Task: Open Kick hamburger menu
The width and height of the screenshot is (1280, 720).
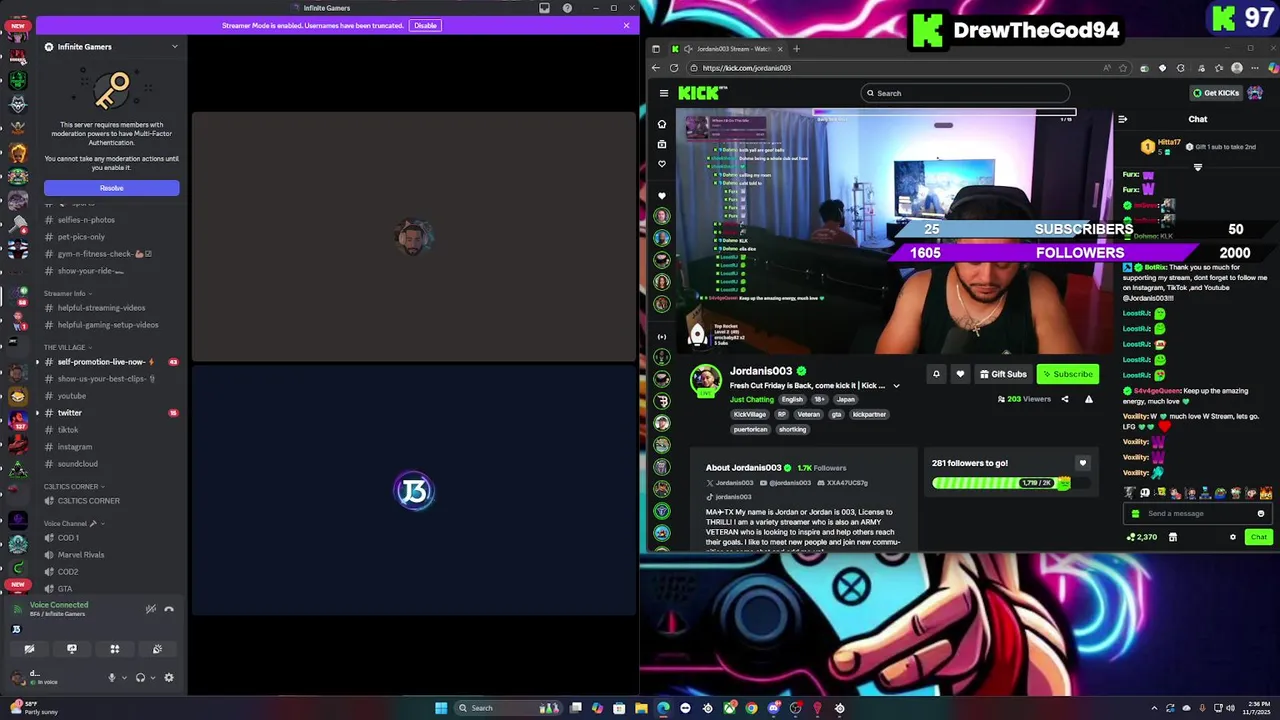Action: (663, 93)
